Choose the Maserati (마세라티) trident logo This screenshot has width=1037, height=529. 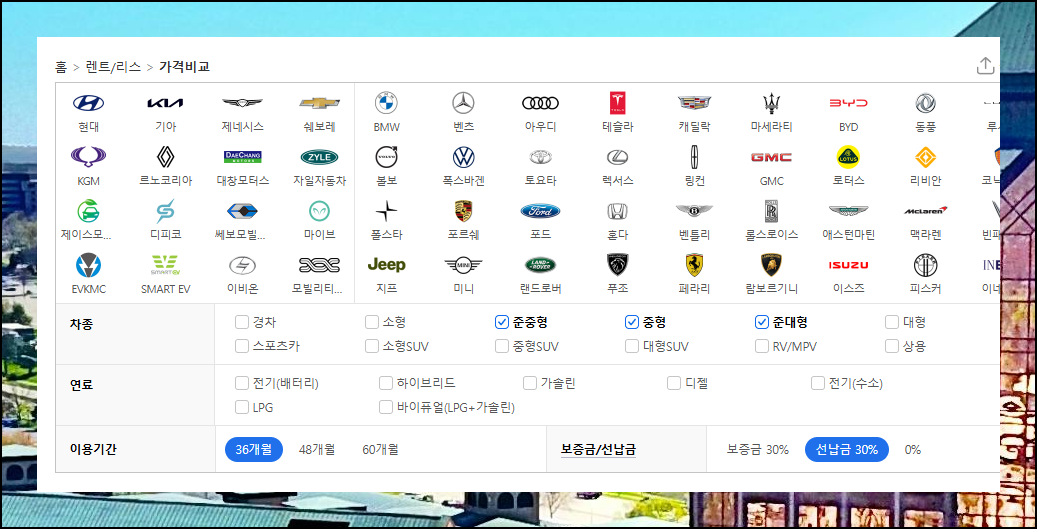tap(771, 103)
